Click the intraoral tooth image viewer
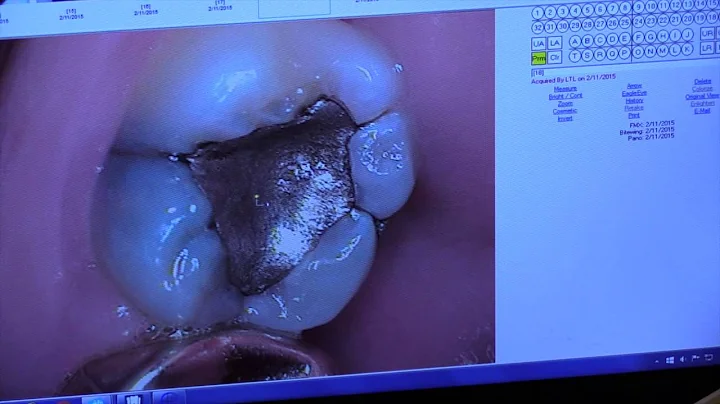The width and height of the screenshot is (720, 404). (x=247, y=202)
